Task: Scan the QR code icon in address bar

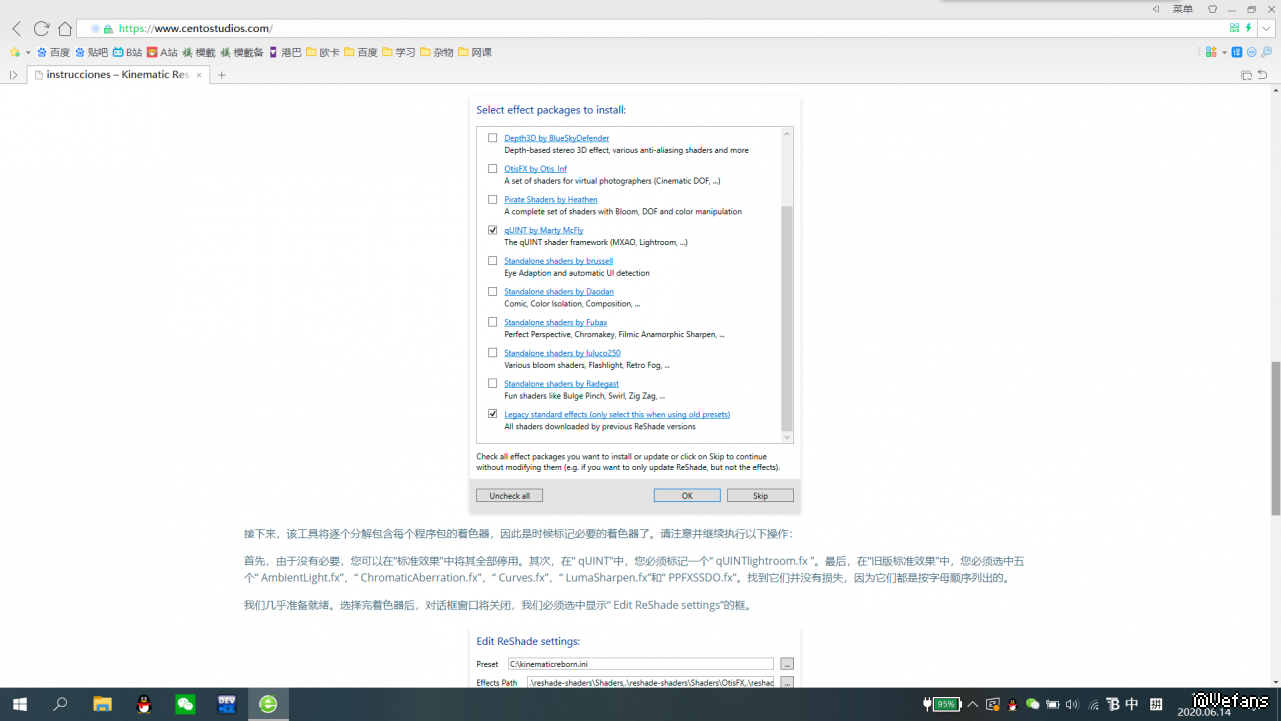Action: (1235, 28)
